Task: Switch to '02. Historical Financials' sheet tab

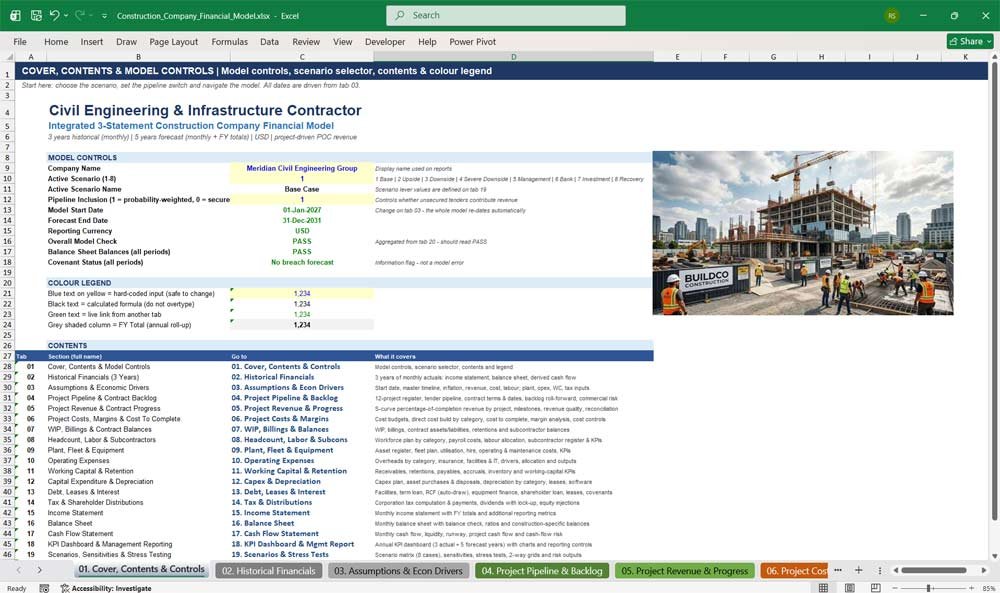Action: coord(268,571)
